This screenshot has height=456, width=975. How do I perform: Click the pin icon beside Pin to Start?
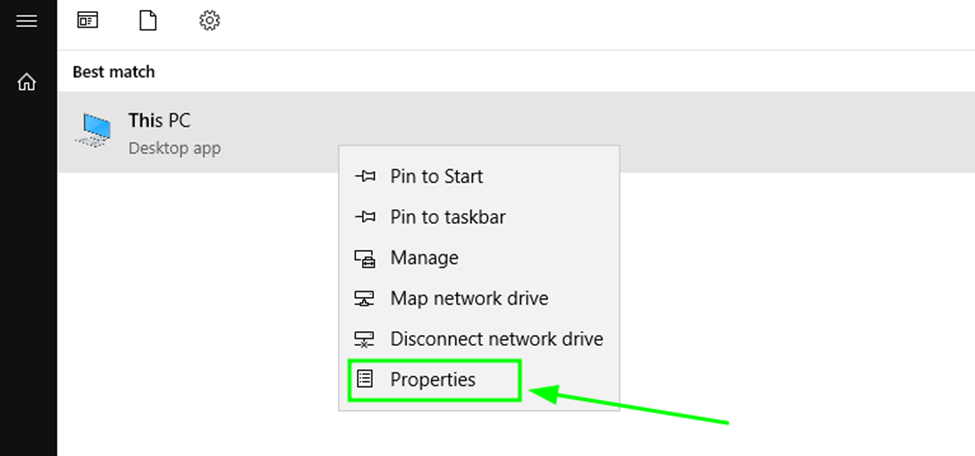[365, 177]
